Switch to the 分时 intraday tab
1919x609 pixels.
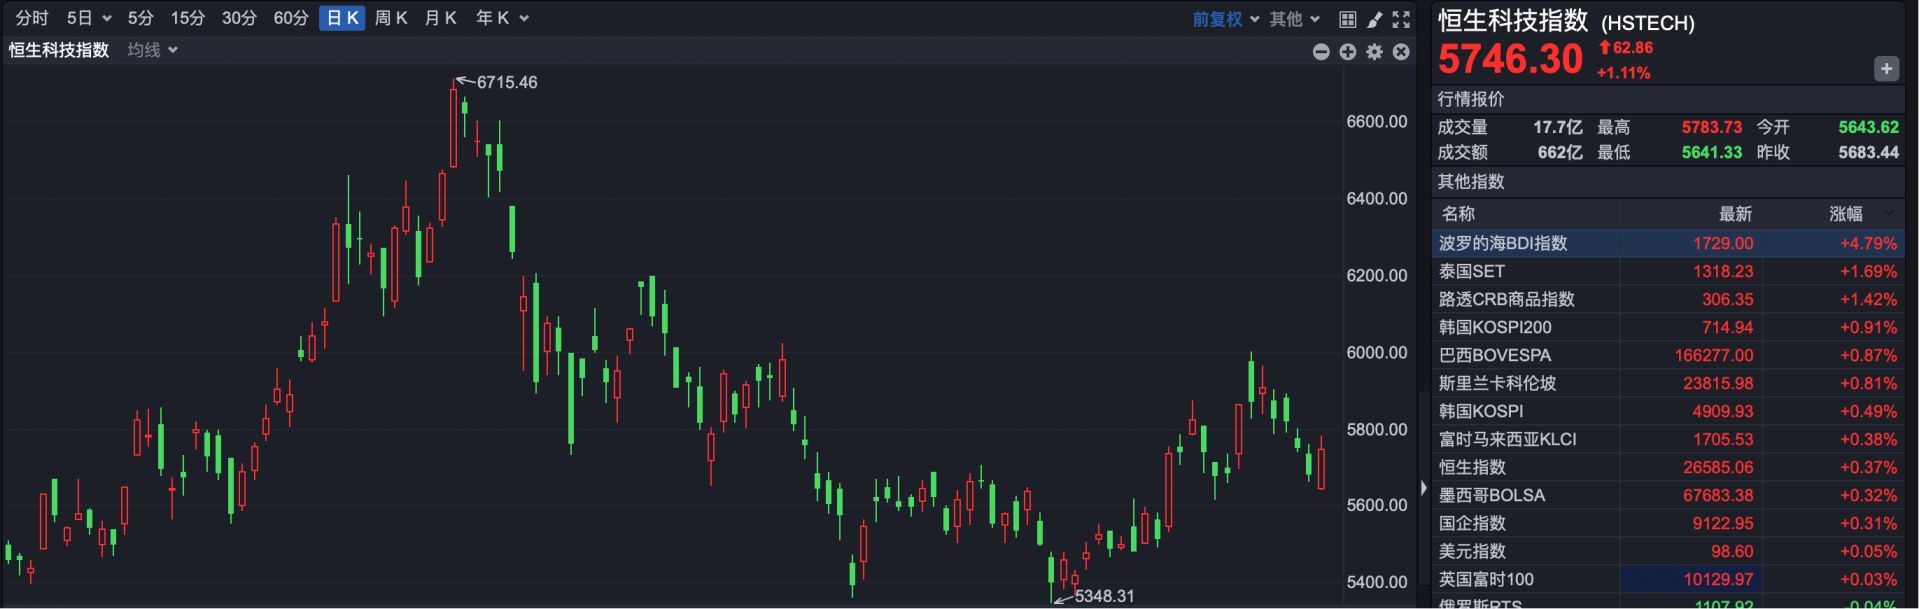pyautogui.click(x=32, y=18)
